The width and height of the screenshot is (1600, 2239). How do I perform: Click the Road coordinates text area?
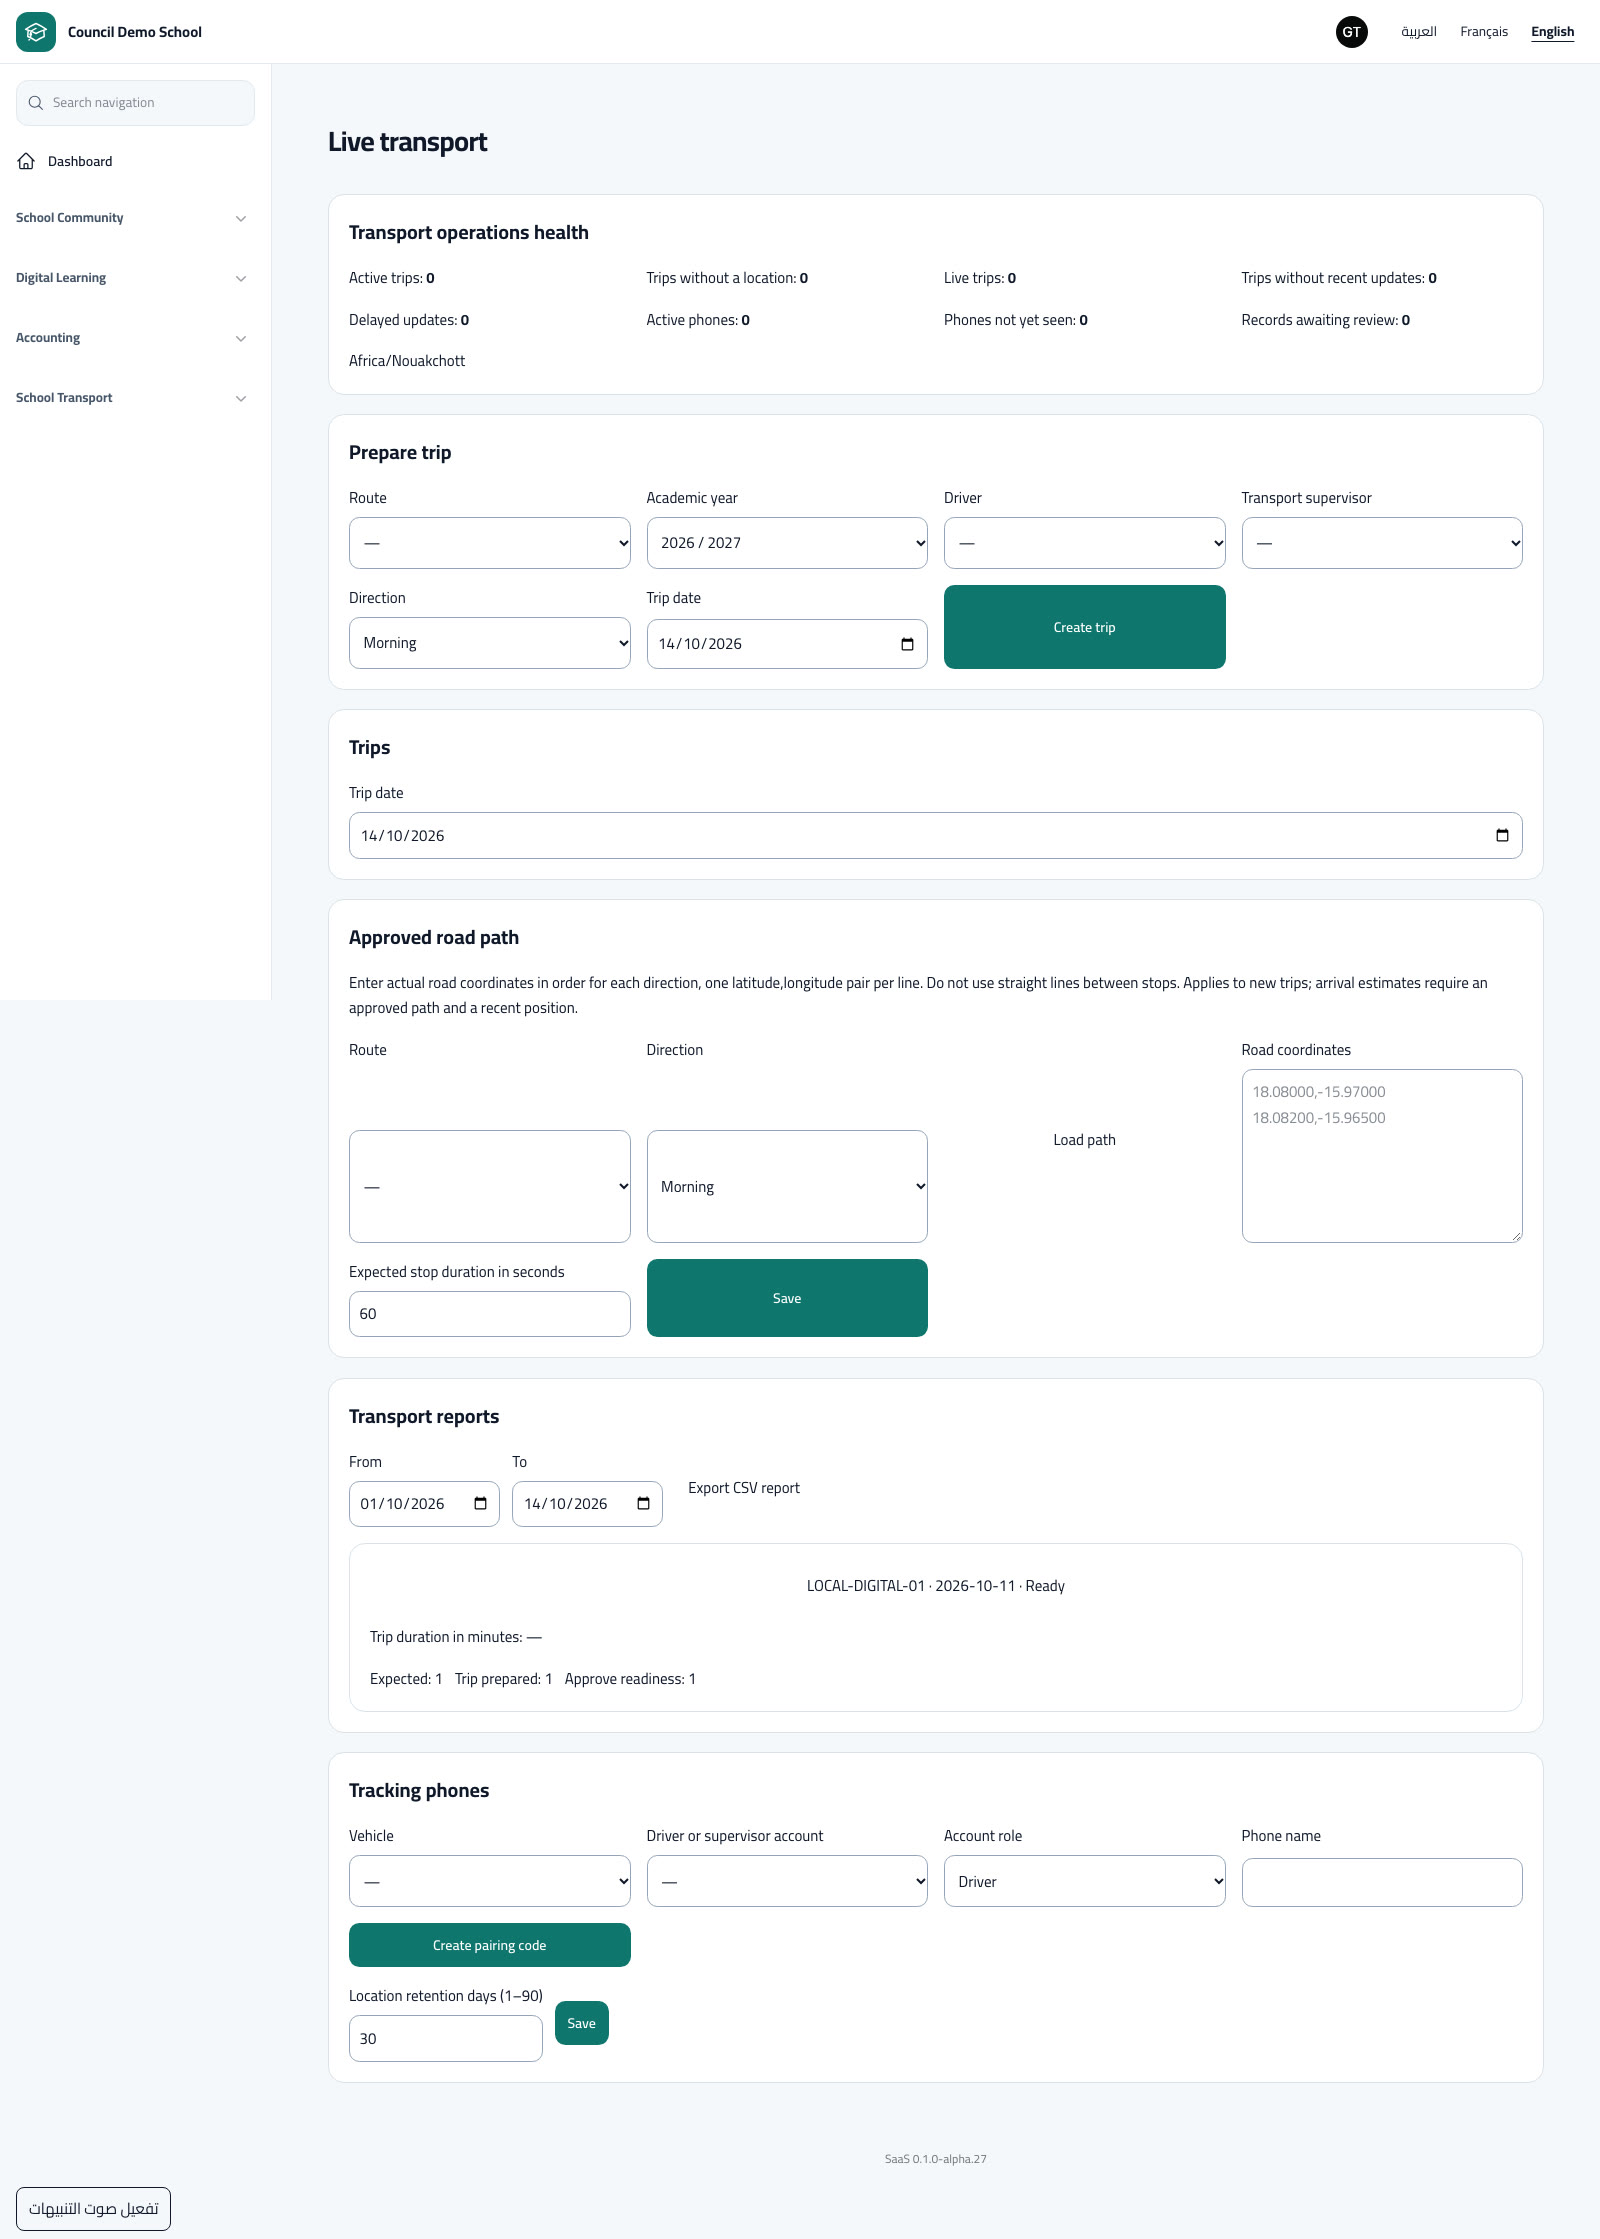pyautogui.click(x=1382, y=1156)
